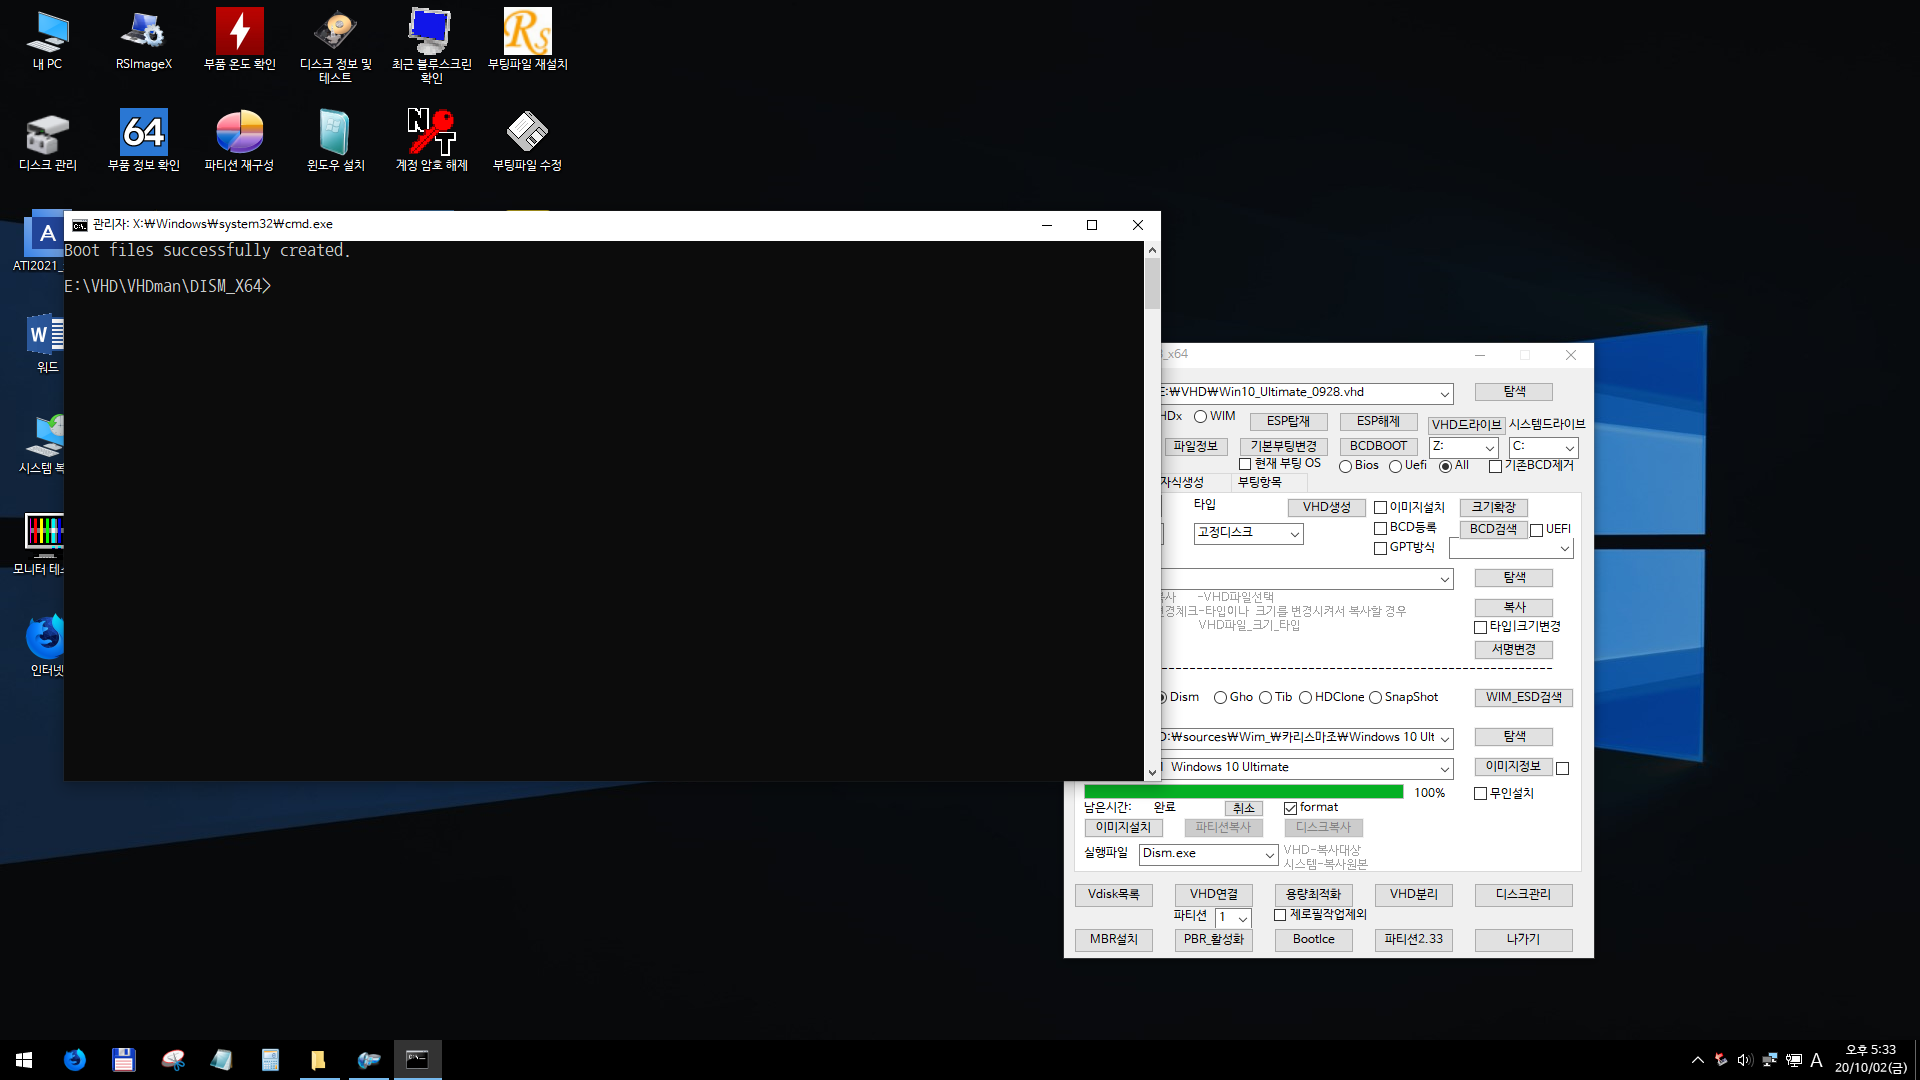Open the 파티션 number dropdown
This screenshot has height=1080, width=1920.
click(1243, 918)
